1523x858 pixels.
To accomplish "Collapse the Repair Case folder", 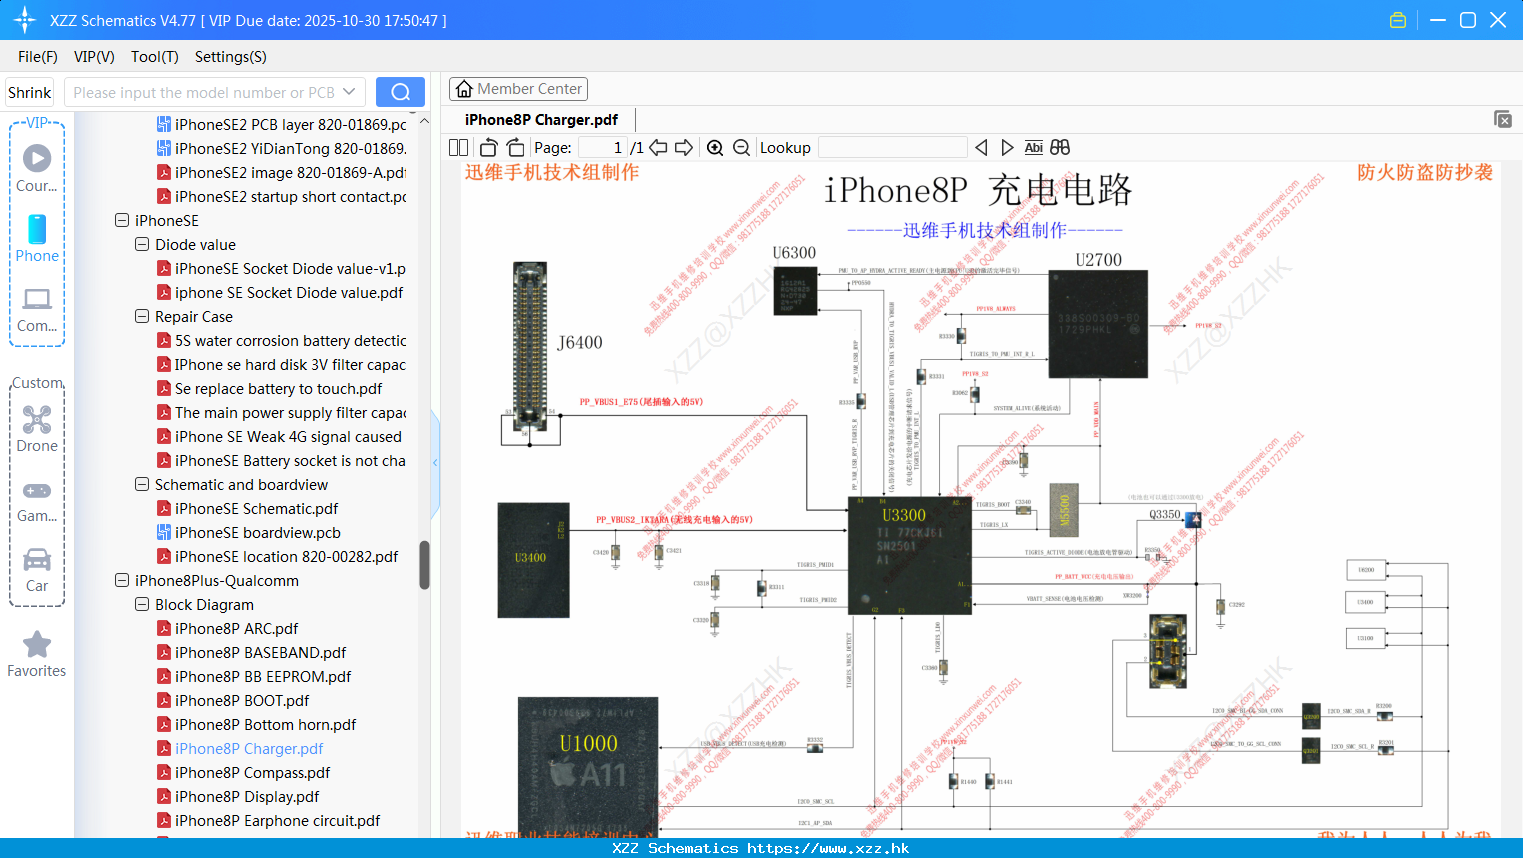I will [142, 316].
